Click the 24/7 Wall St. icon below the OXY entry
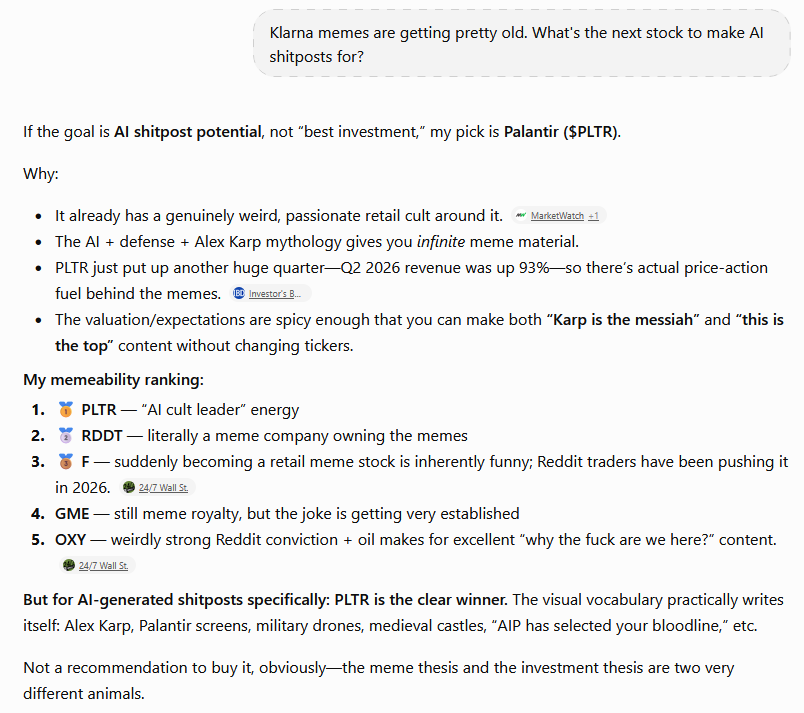The image size is (804, 713). pos(69,565)
